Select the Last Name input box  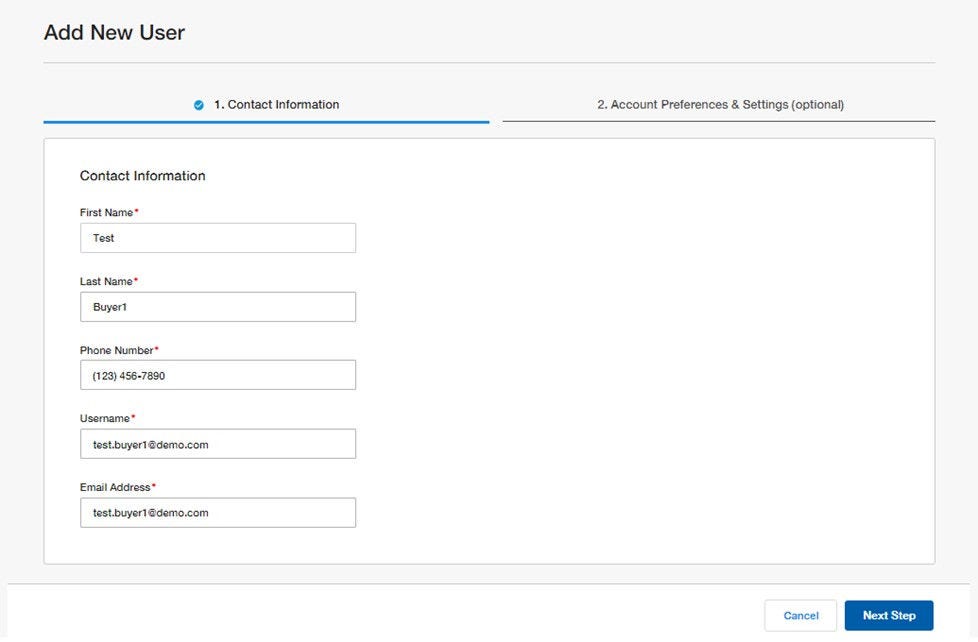[217, 306]
